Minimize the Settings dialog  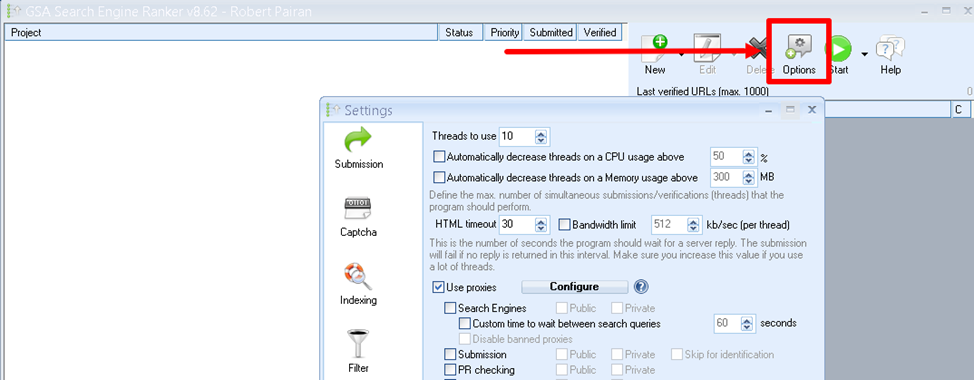[x=769, y=111]
